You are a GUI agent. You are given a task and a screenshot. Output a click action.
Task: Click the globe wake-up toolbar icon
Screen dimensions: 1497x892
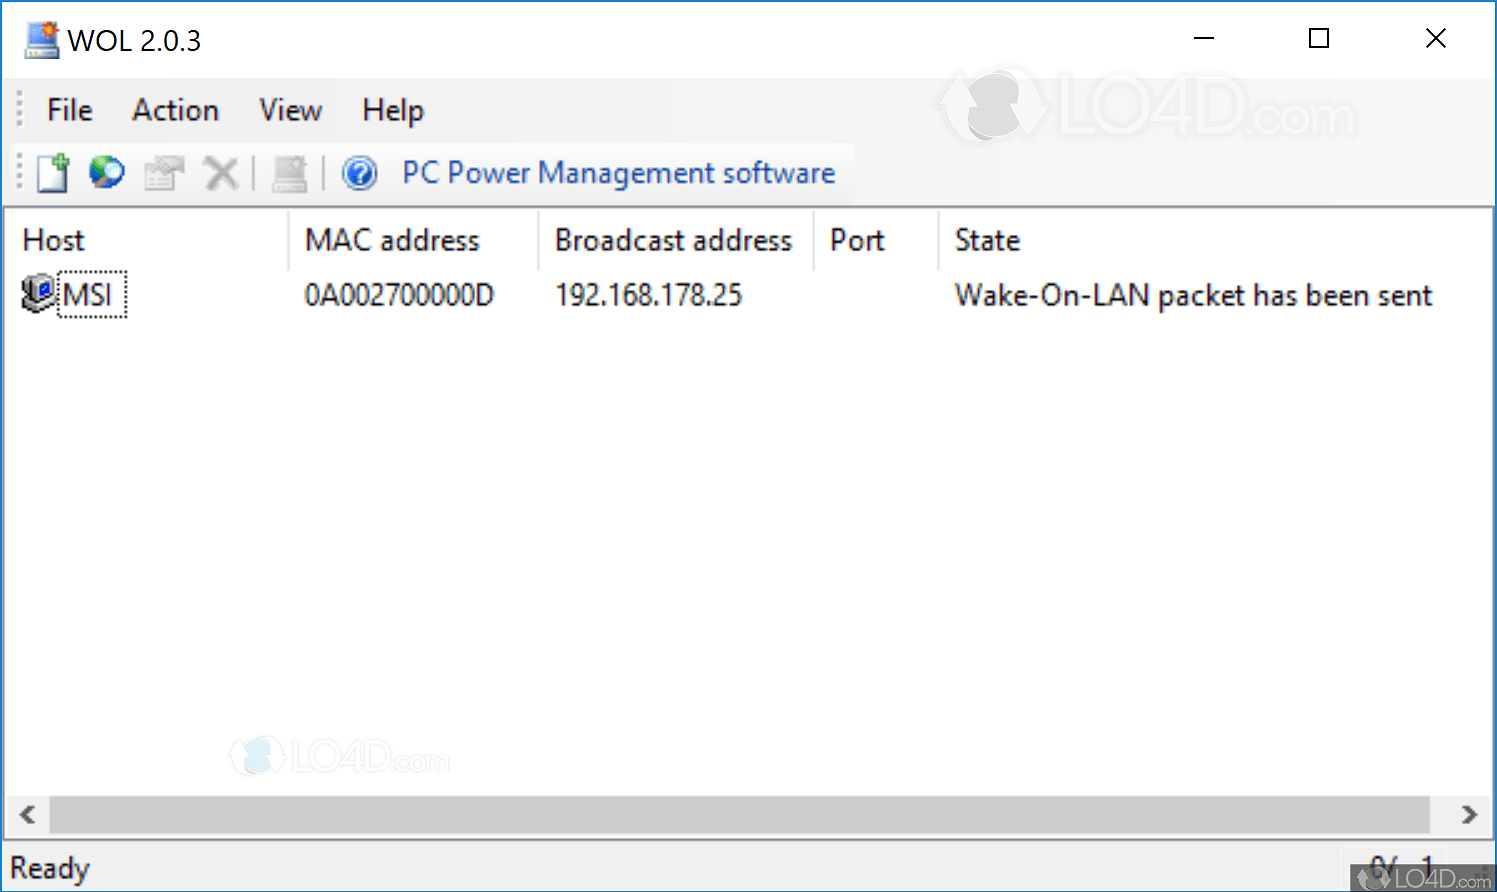click(x=107, y=173)
